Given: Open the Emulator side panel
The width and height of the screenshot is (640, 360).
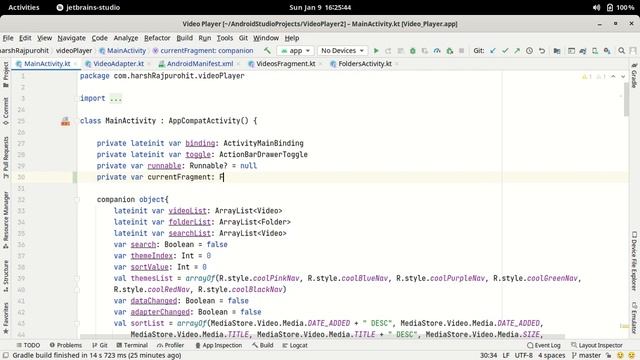Looking at the screenshot, I should (x=634, y=317).
